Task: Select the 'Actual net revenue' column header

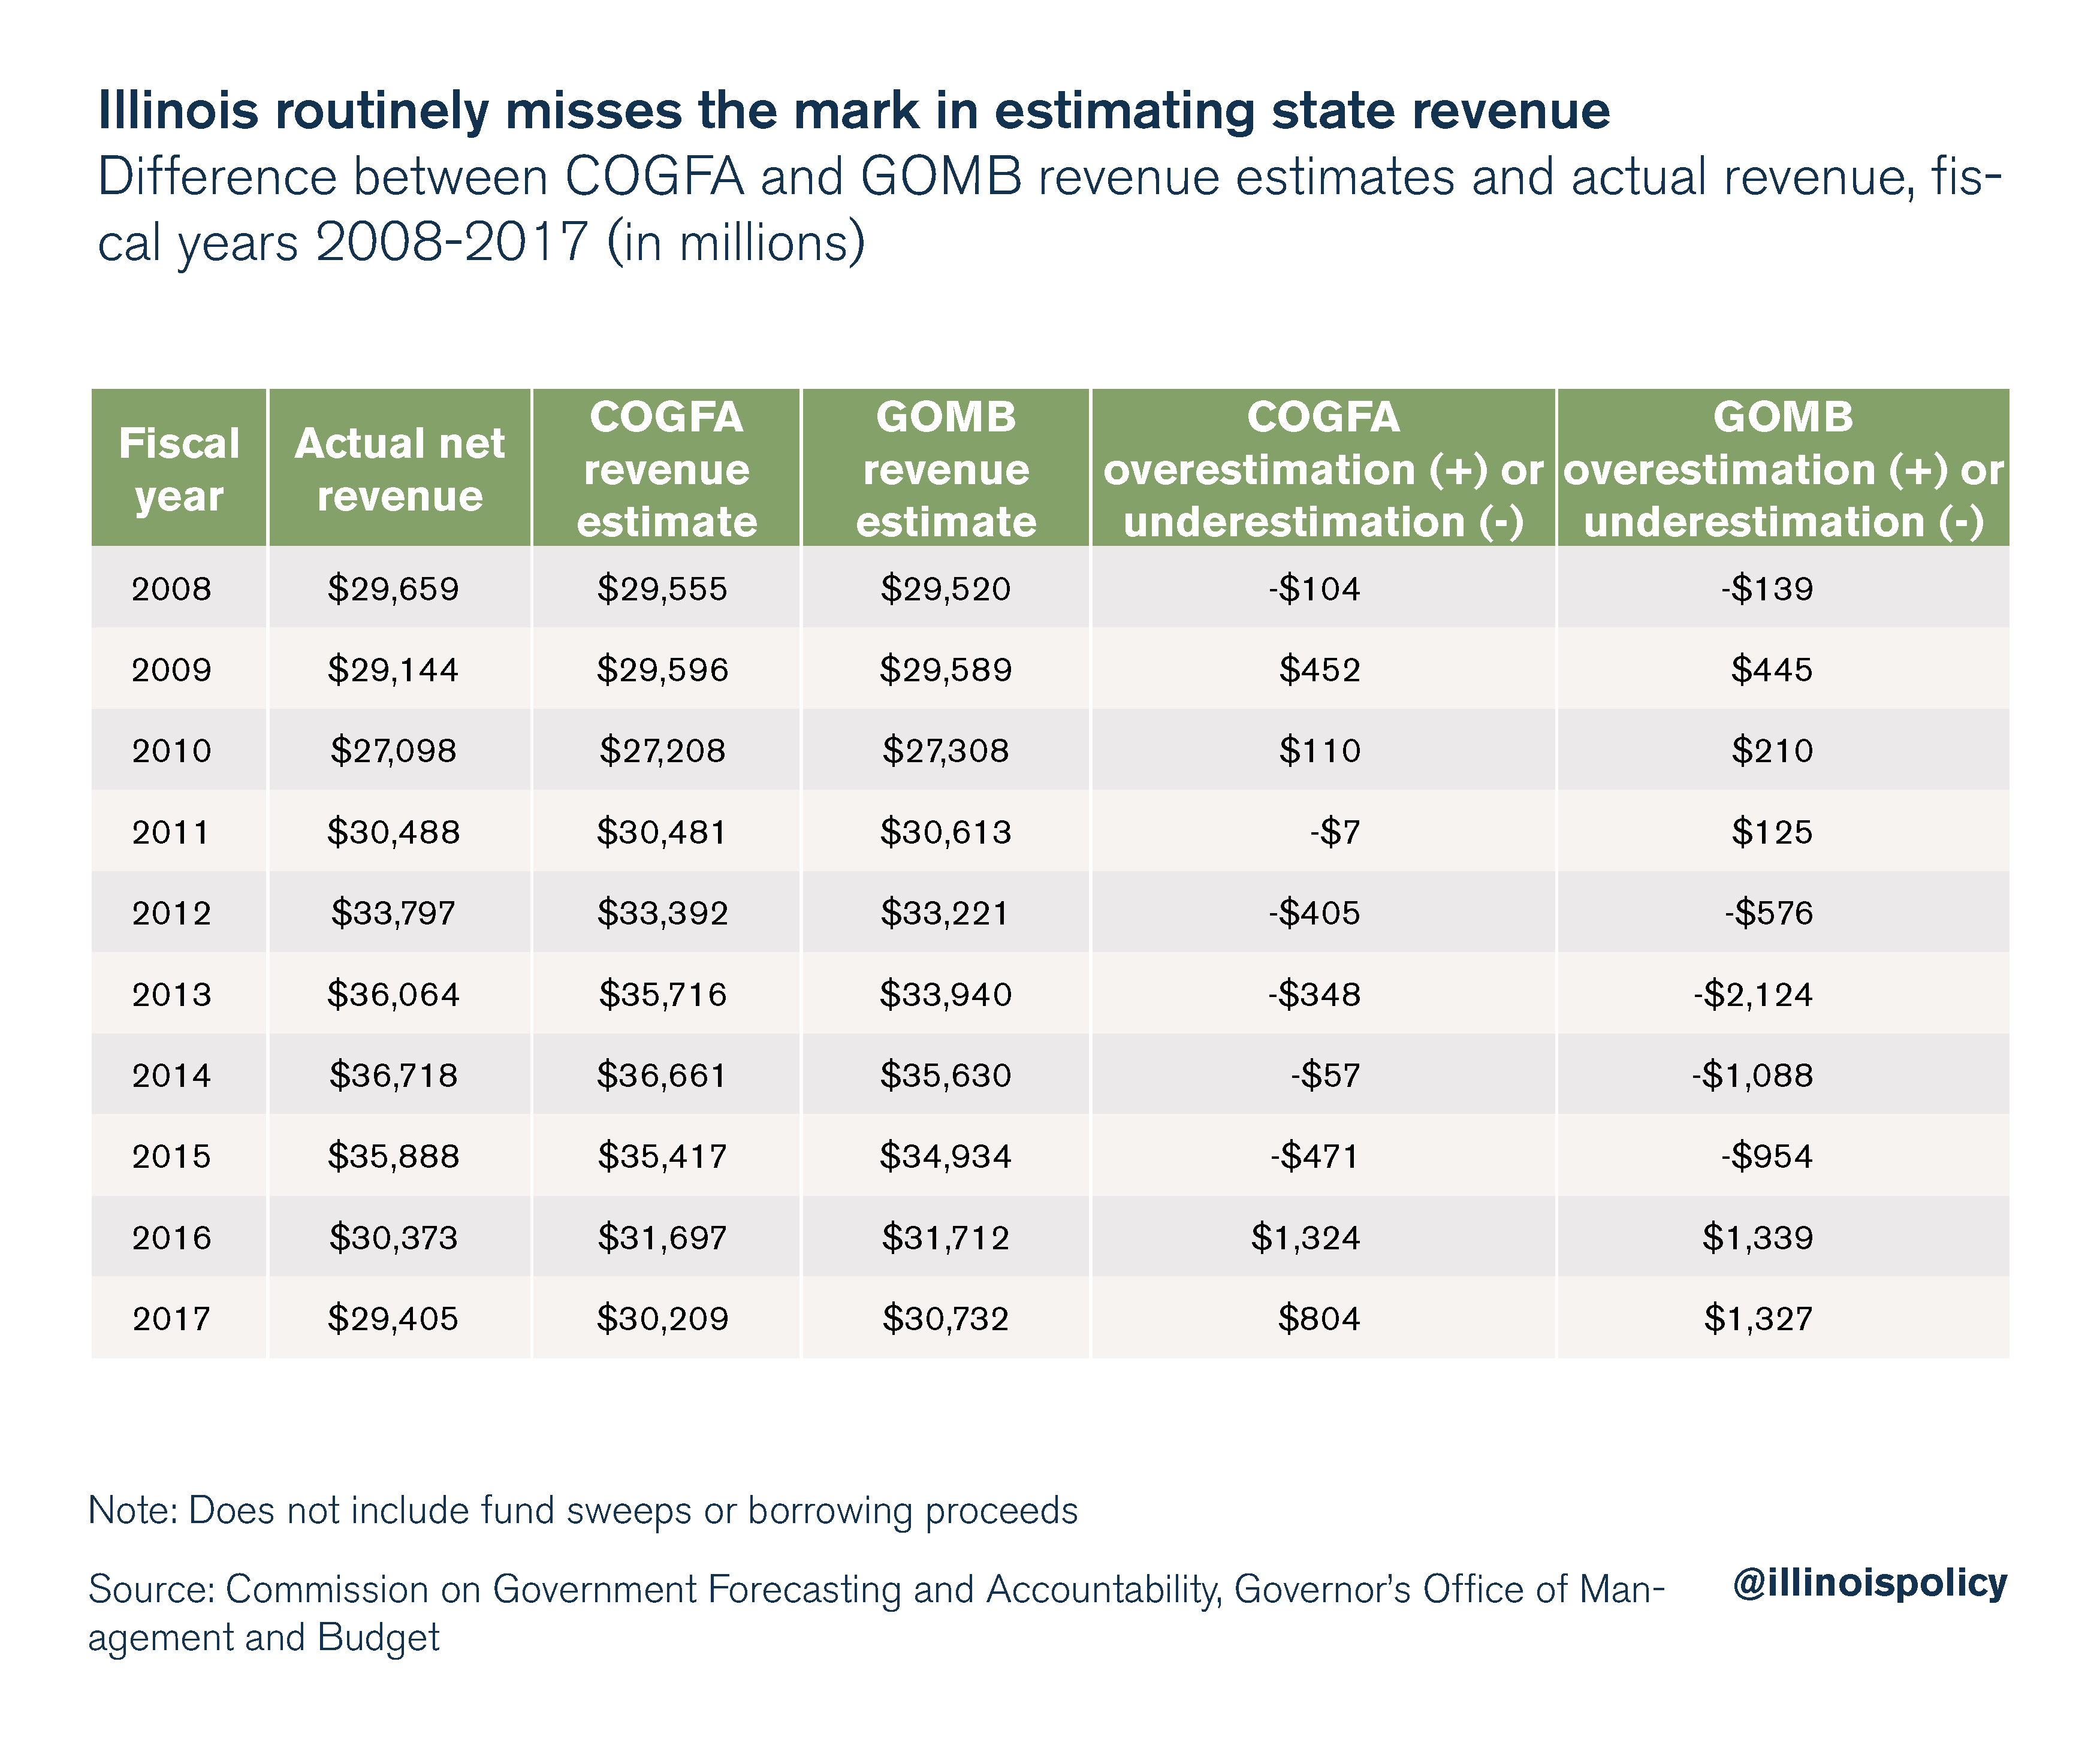Action: click(400, 468)
